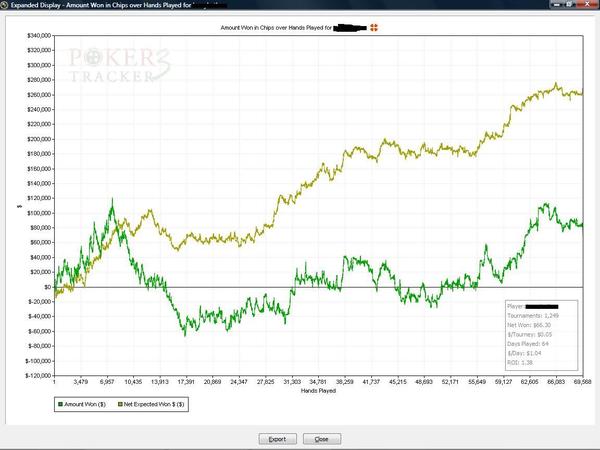Screen dimensions: 600x450
Task: Click the $100,000 y-axis label
Action: click(39, 213)
